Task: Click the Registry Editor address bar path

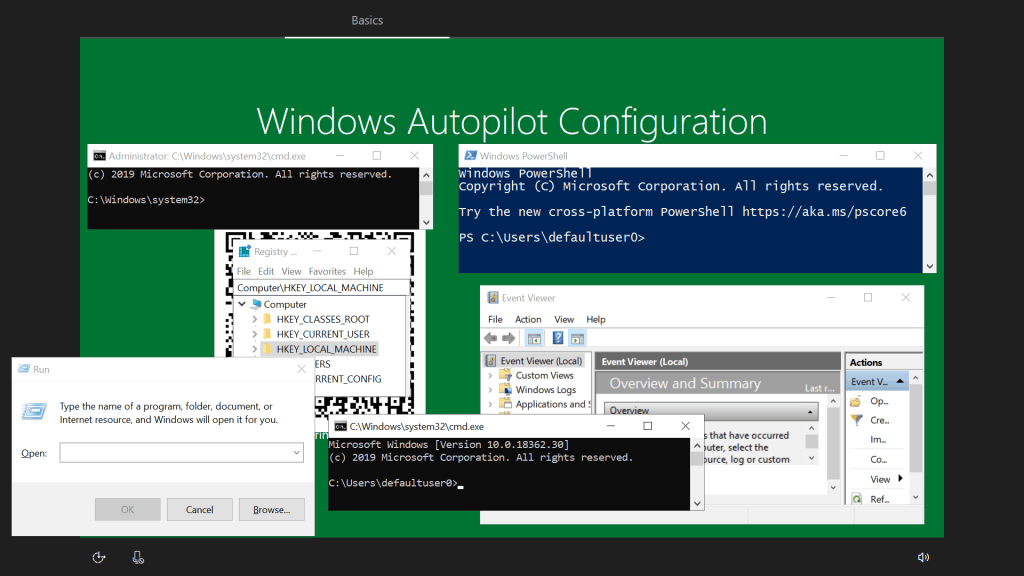Action: coord(321,287)
